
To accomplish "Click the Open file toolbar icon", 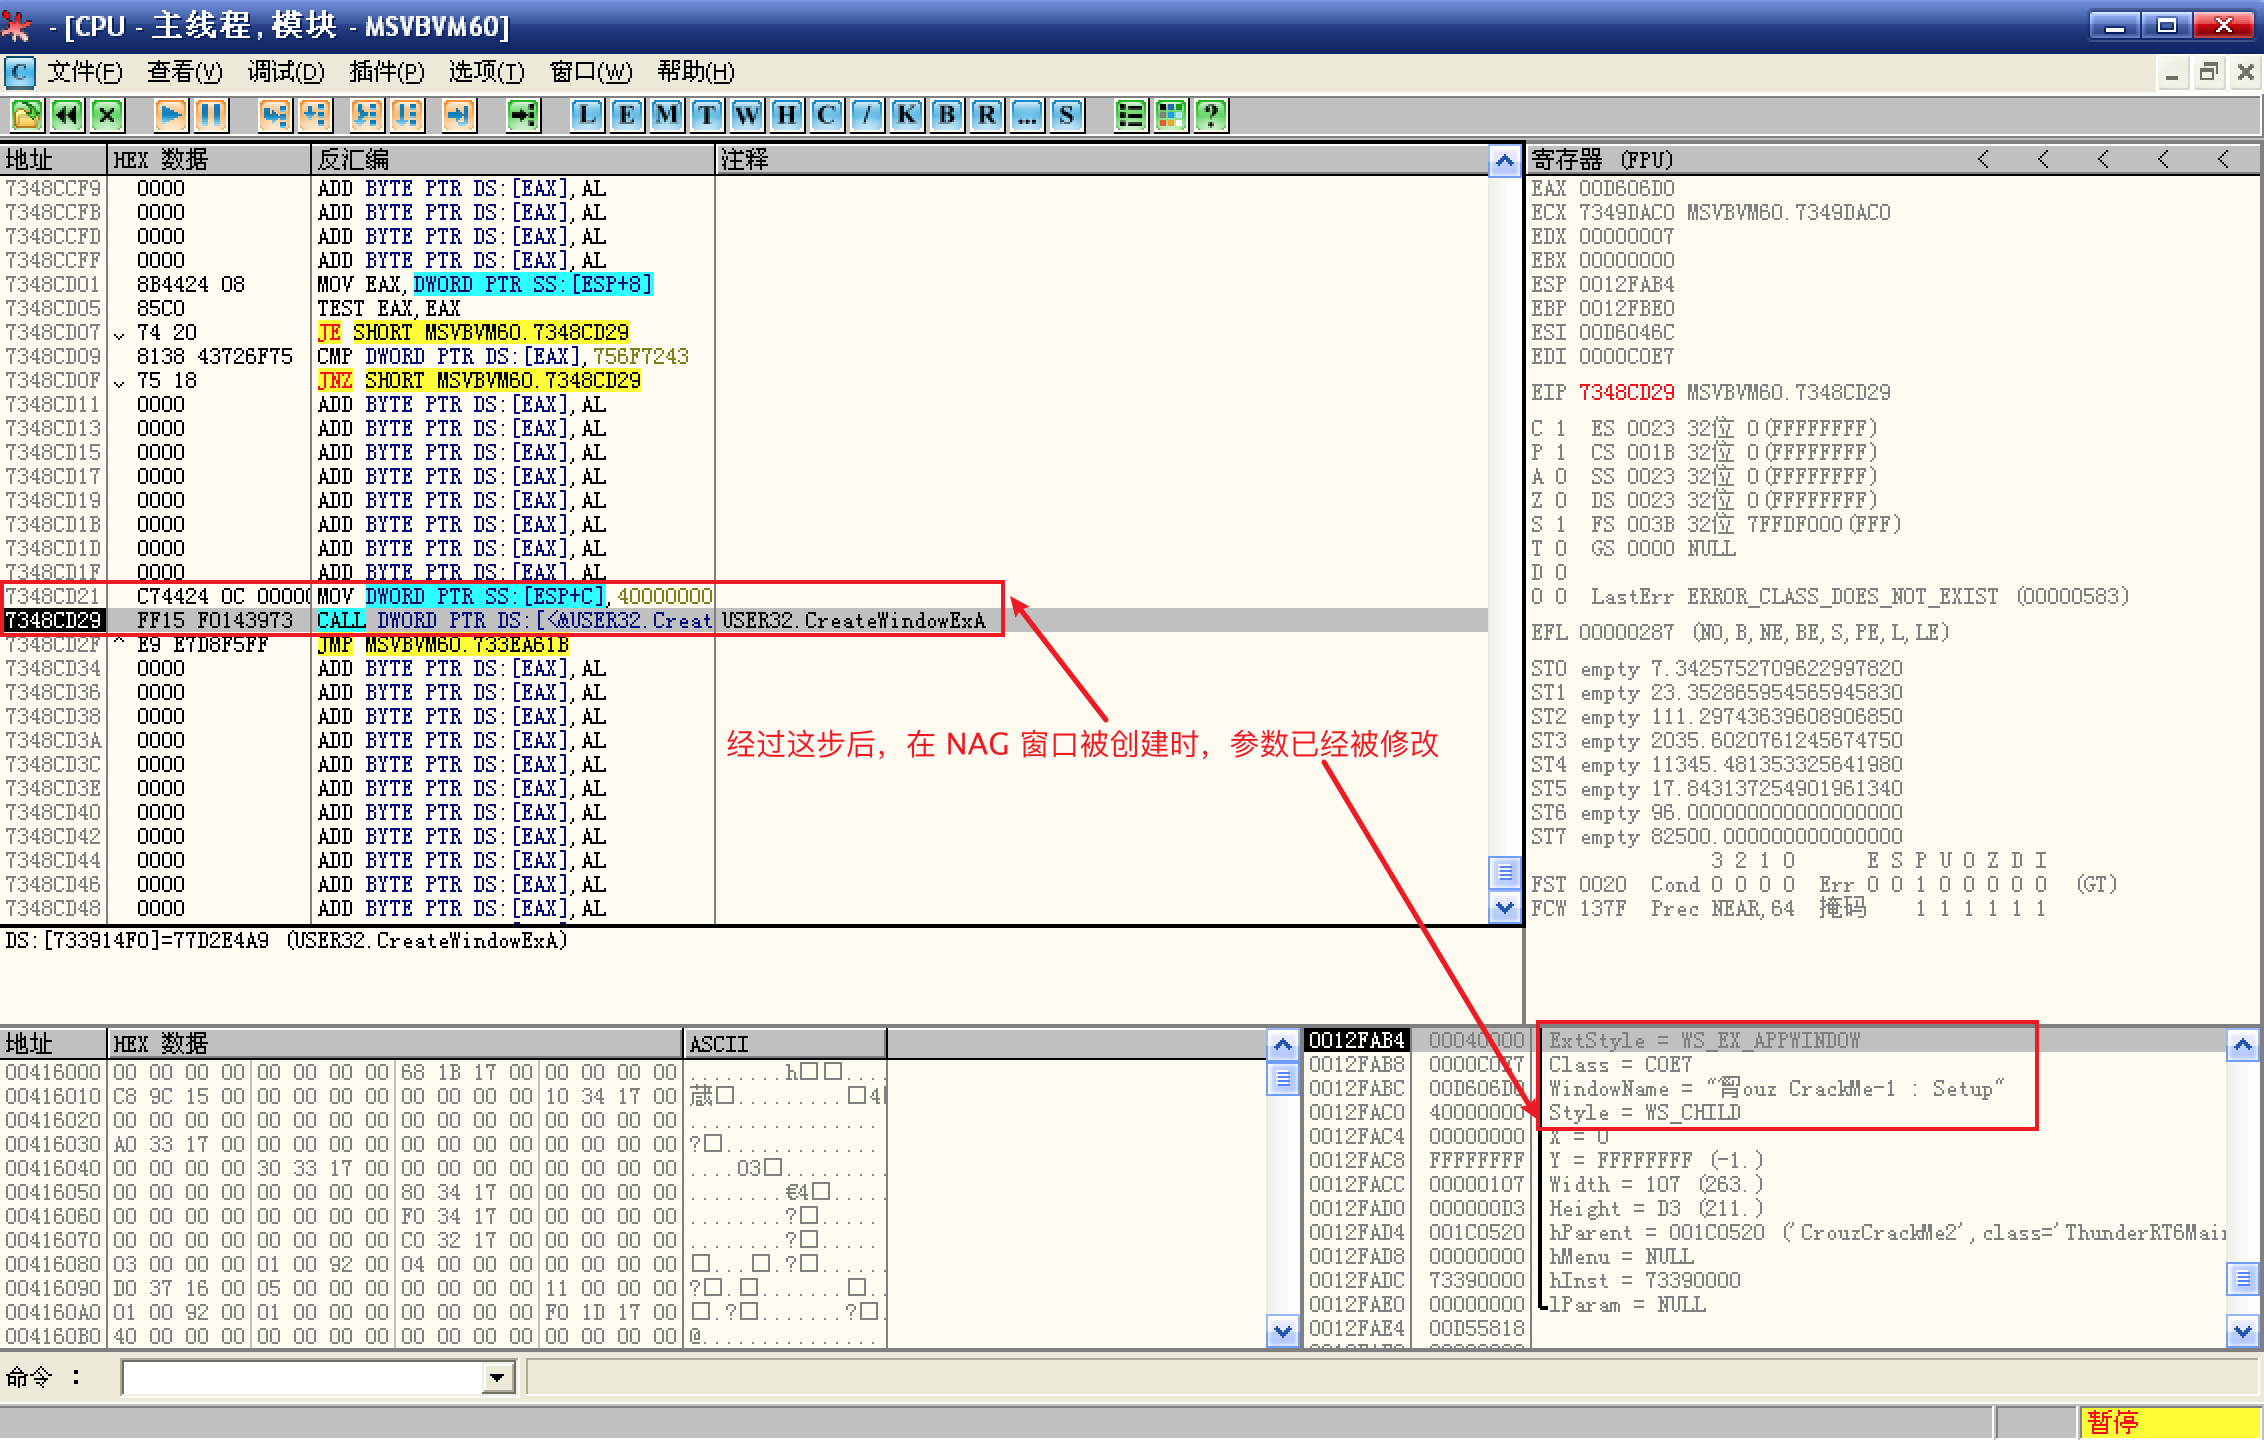I will click(x=27, y=115).
